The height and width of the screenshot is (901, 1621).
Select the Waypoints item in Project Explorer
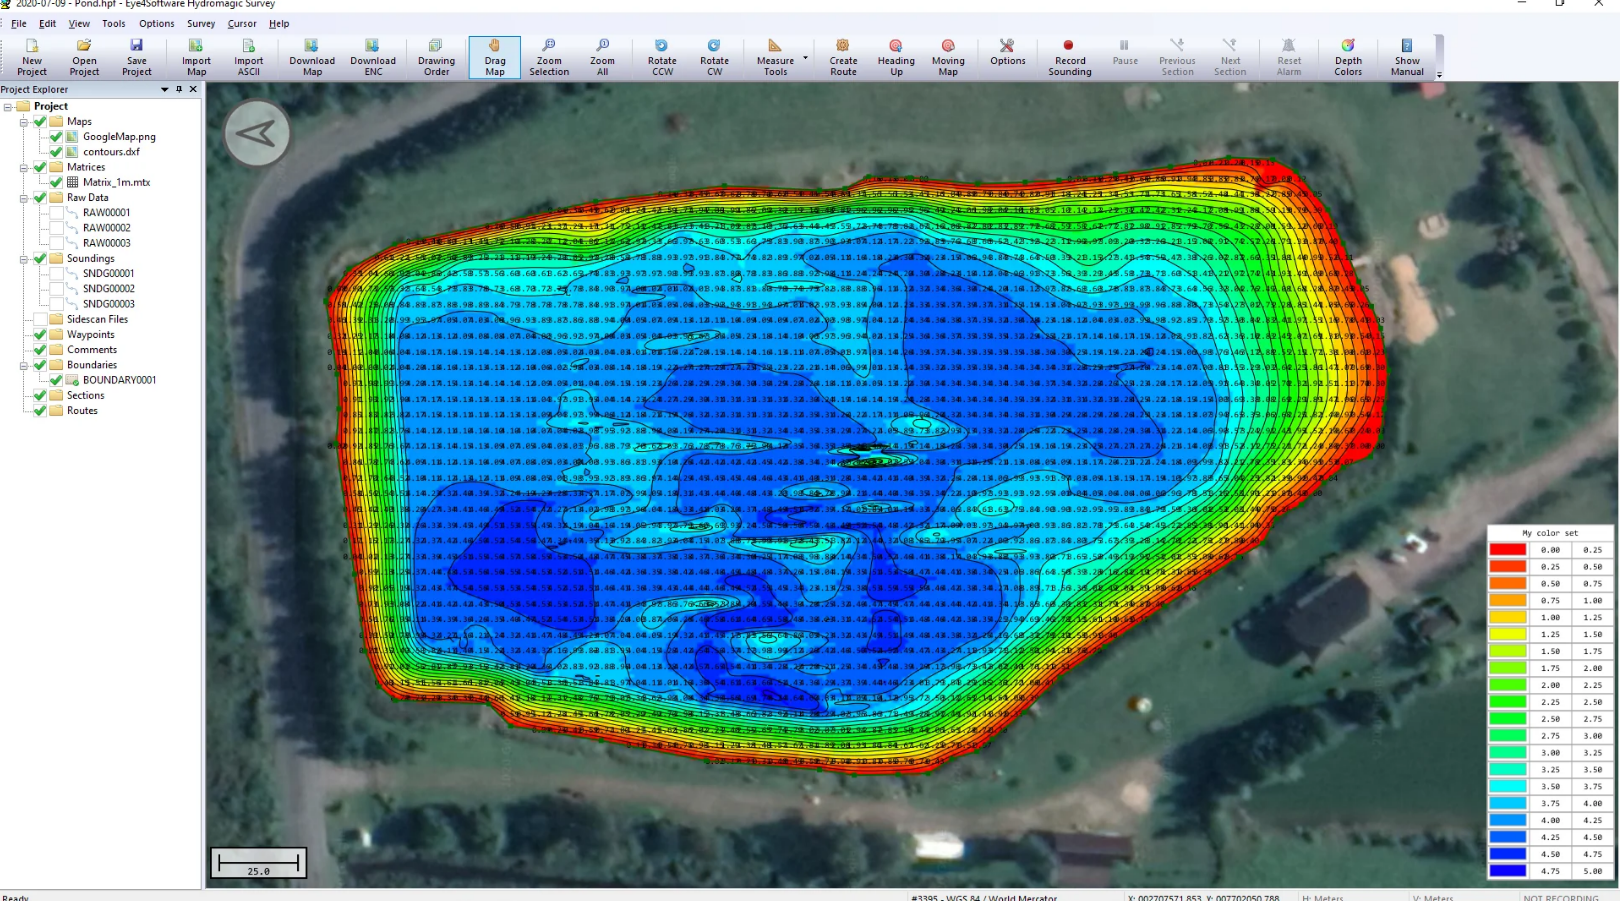pos(90,335)
